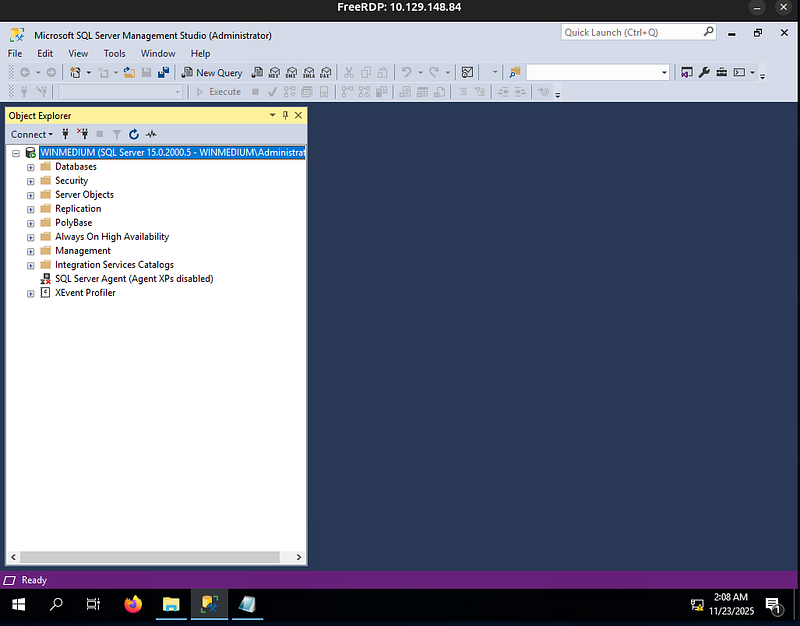This screenshot has height=626, width=800.
Task: Open taskbar search magnifier
Action: coord(56,605)
